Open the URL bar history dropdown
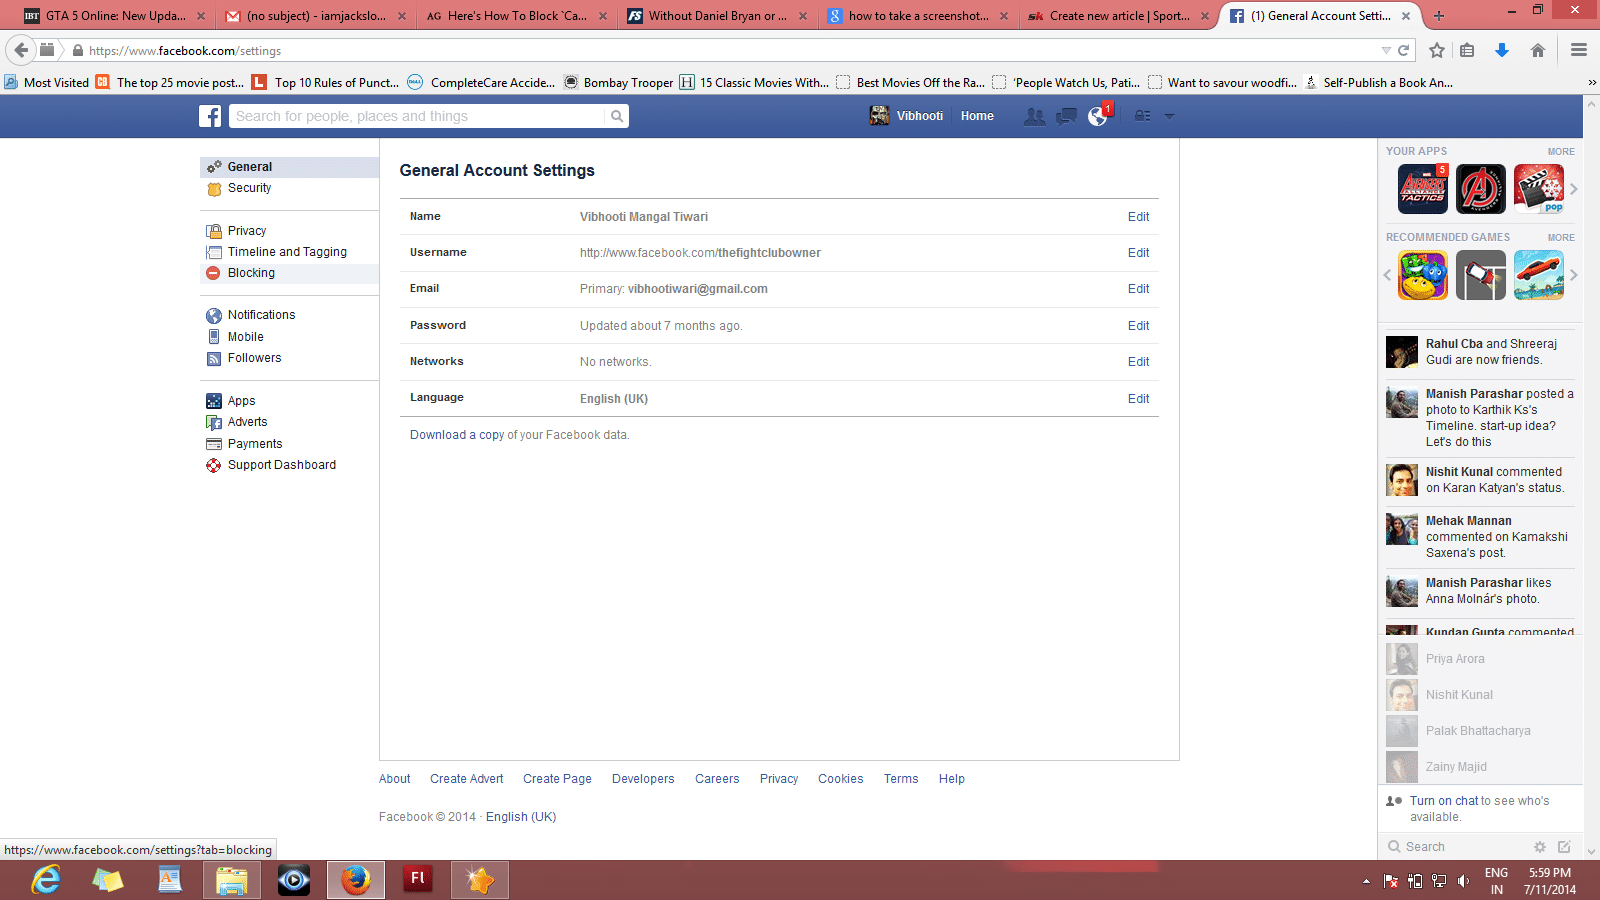 1386,50
